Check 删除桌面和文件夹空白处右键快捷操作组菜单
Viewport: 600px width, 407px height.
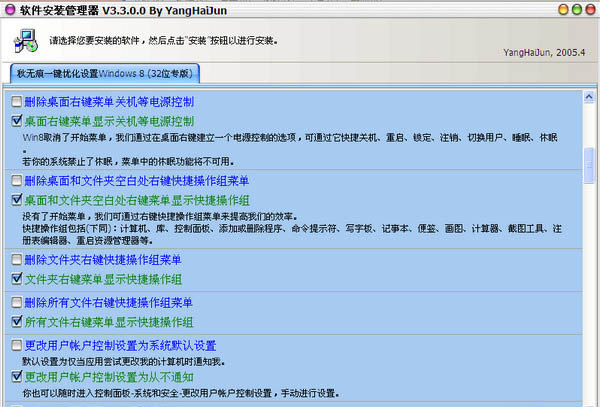[16, 181]
